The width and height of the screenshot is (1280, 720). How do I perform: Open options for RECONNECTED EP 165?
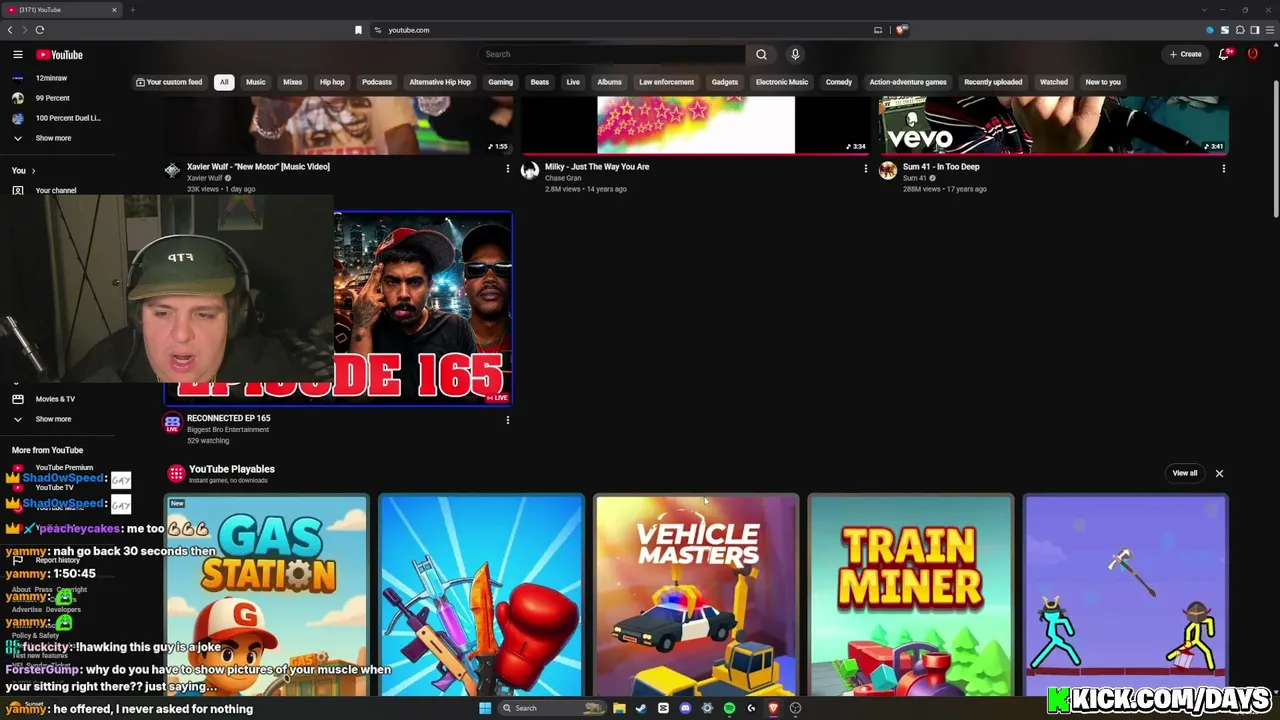[x=507, y=420]
